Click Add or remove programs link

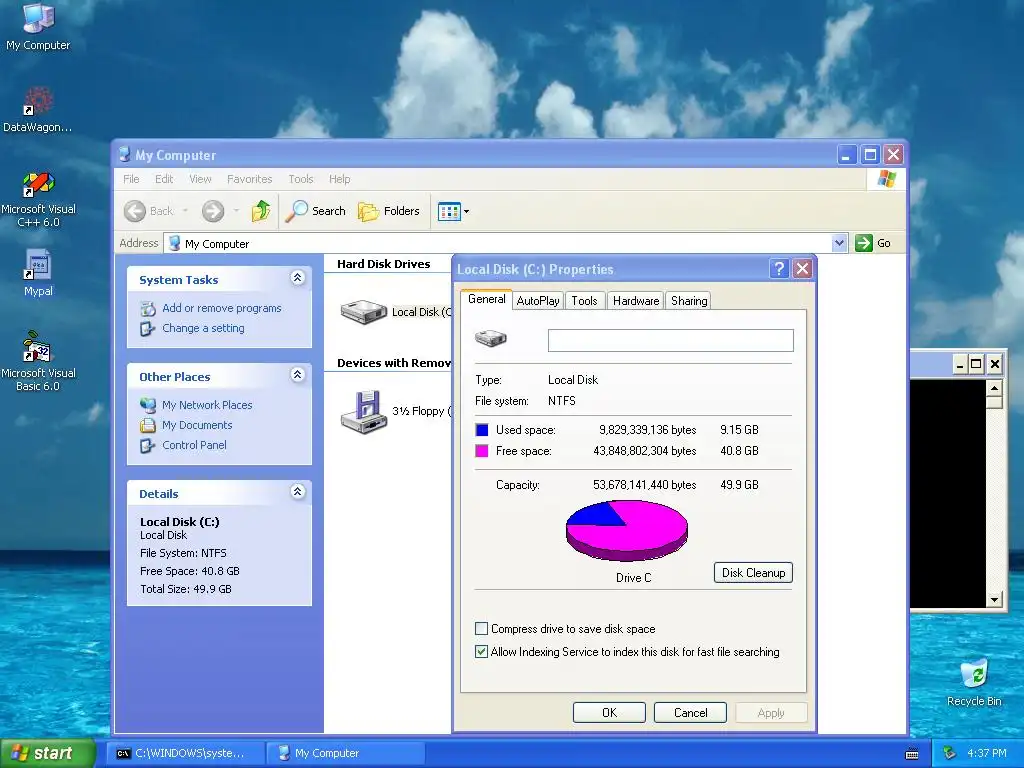(x=222, y=308)
